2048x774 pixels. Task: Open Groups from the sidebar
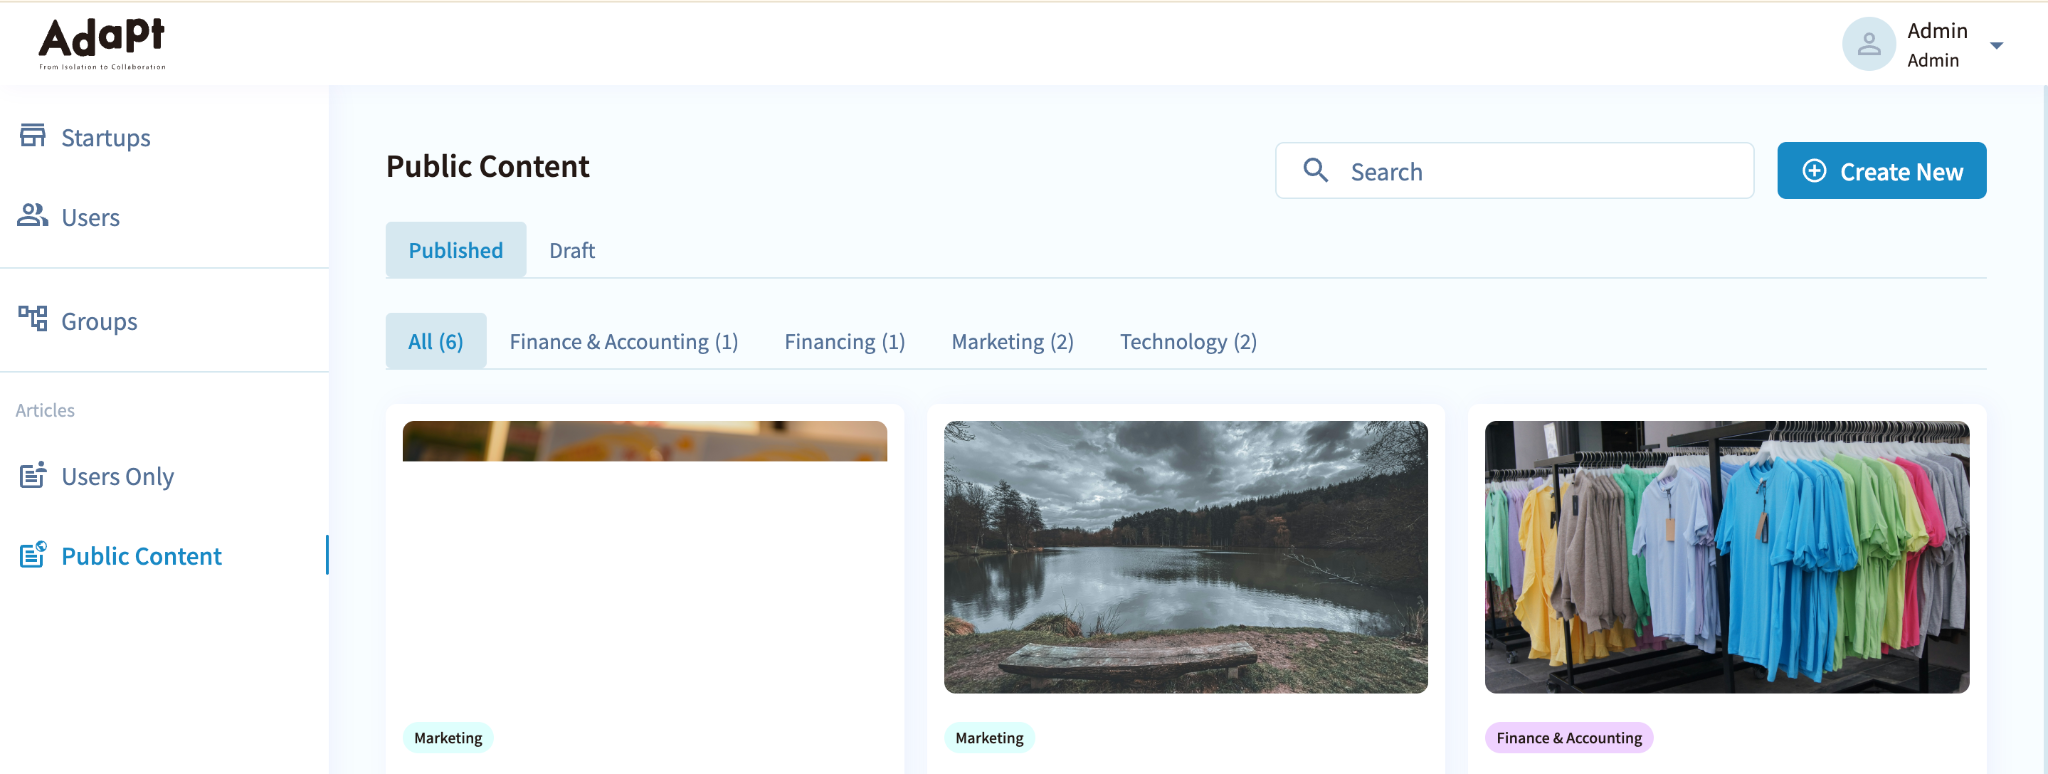164,321
